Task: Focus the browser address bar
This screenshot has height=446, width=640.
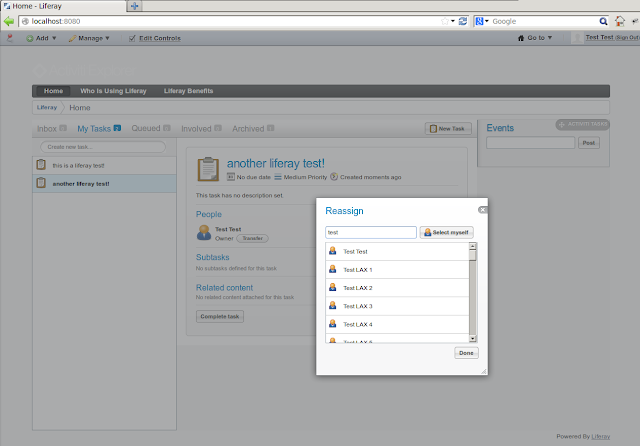Action: click(x=233, y=21)
